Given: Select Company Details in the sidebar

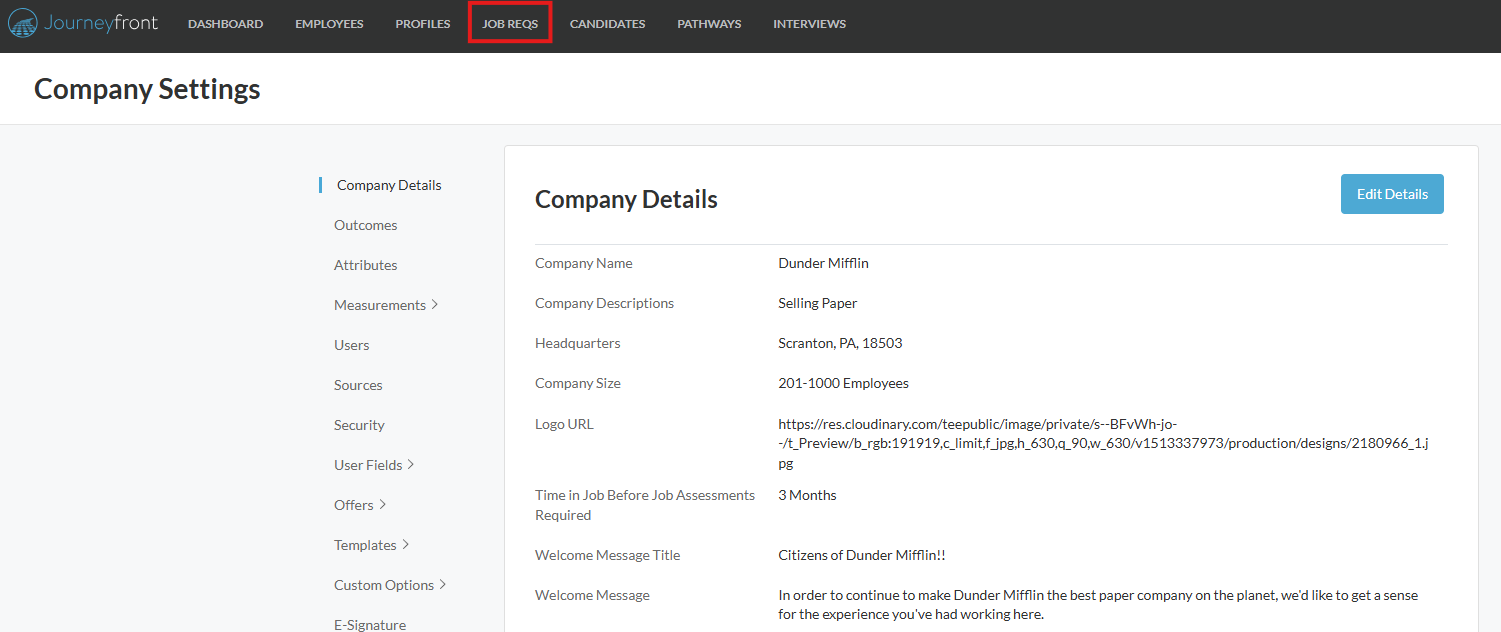Looking at the screenshot, I should coord(389,185).
